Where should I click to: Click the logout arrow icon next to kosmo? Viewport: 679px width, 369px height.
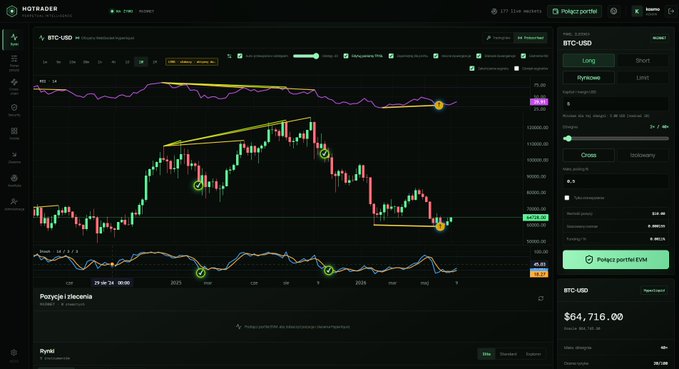(x=670, y=11)
